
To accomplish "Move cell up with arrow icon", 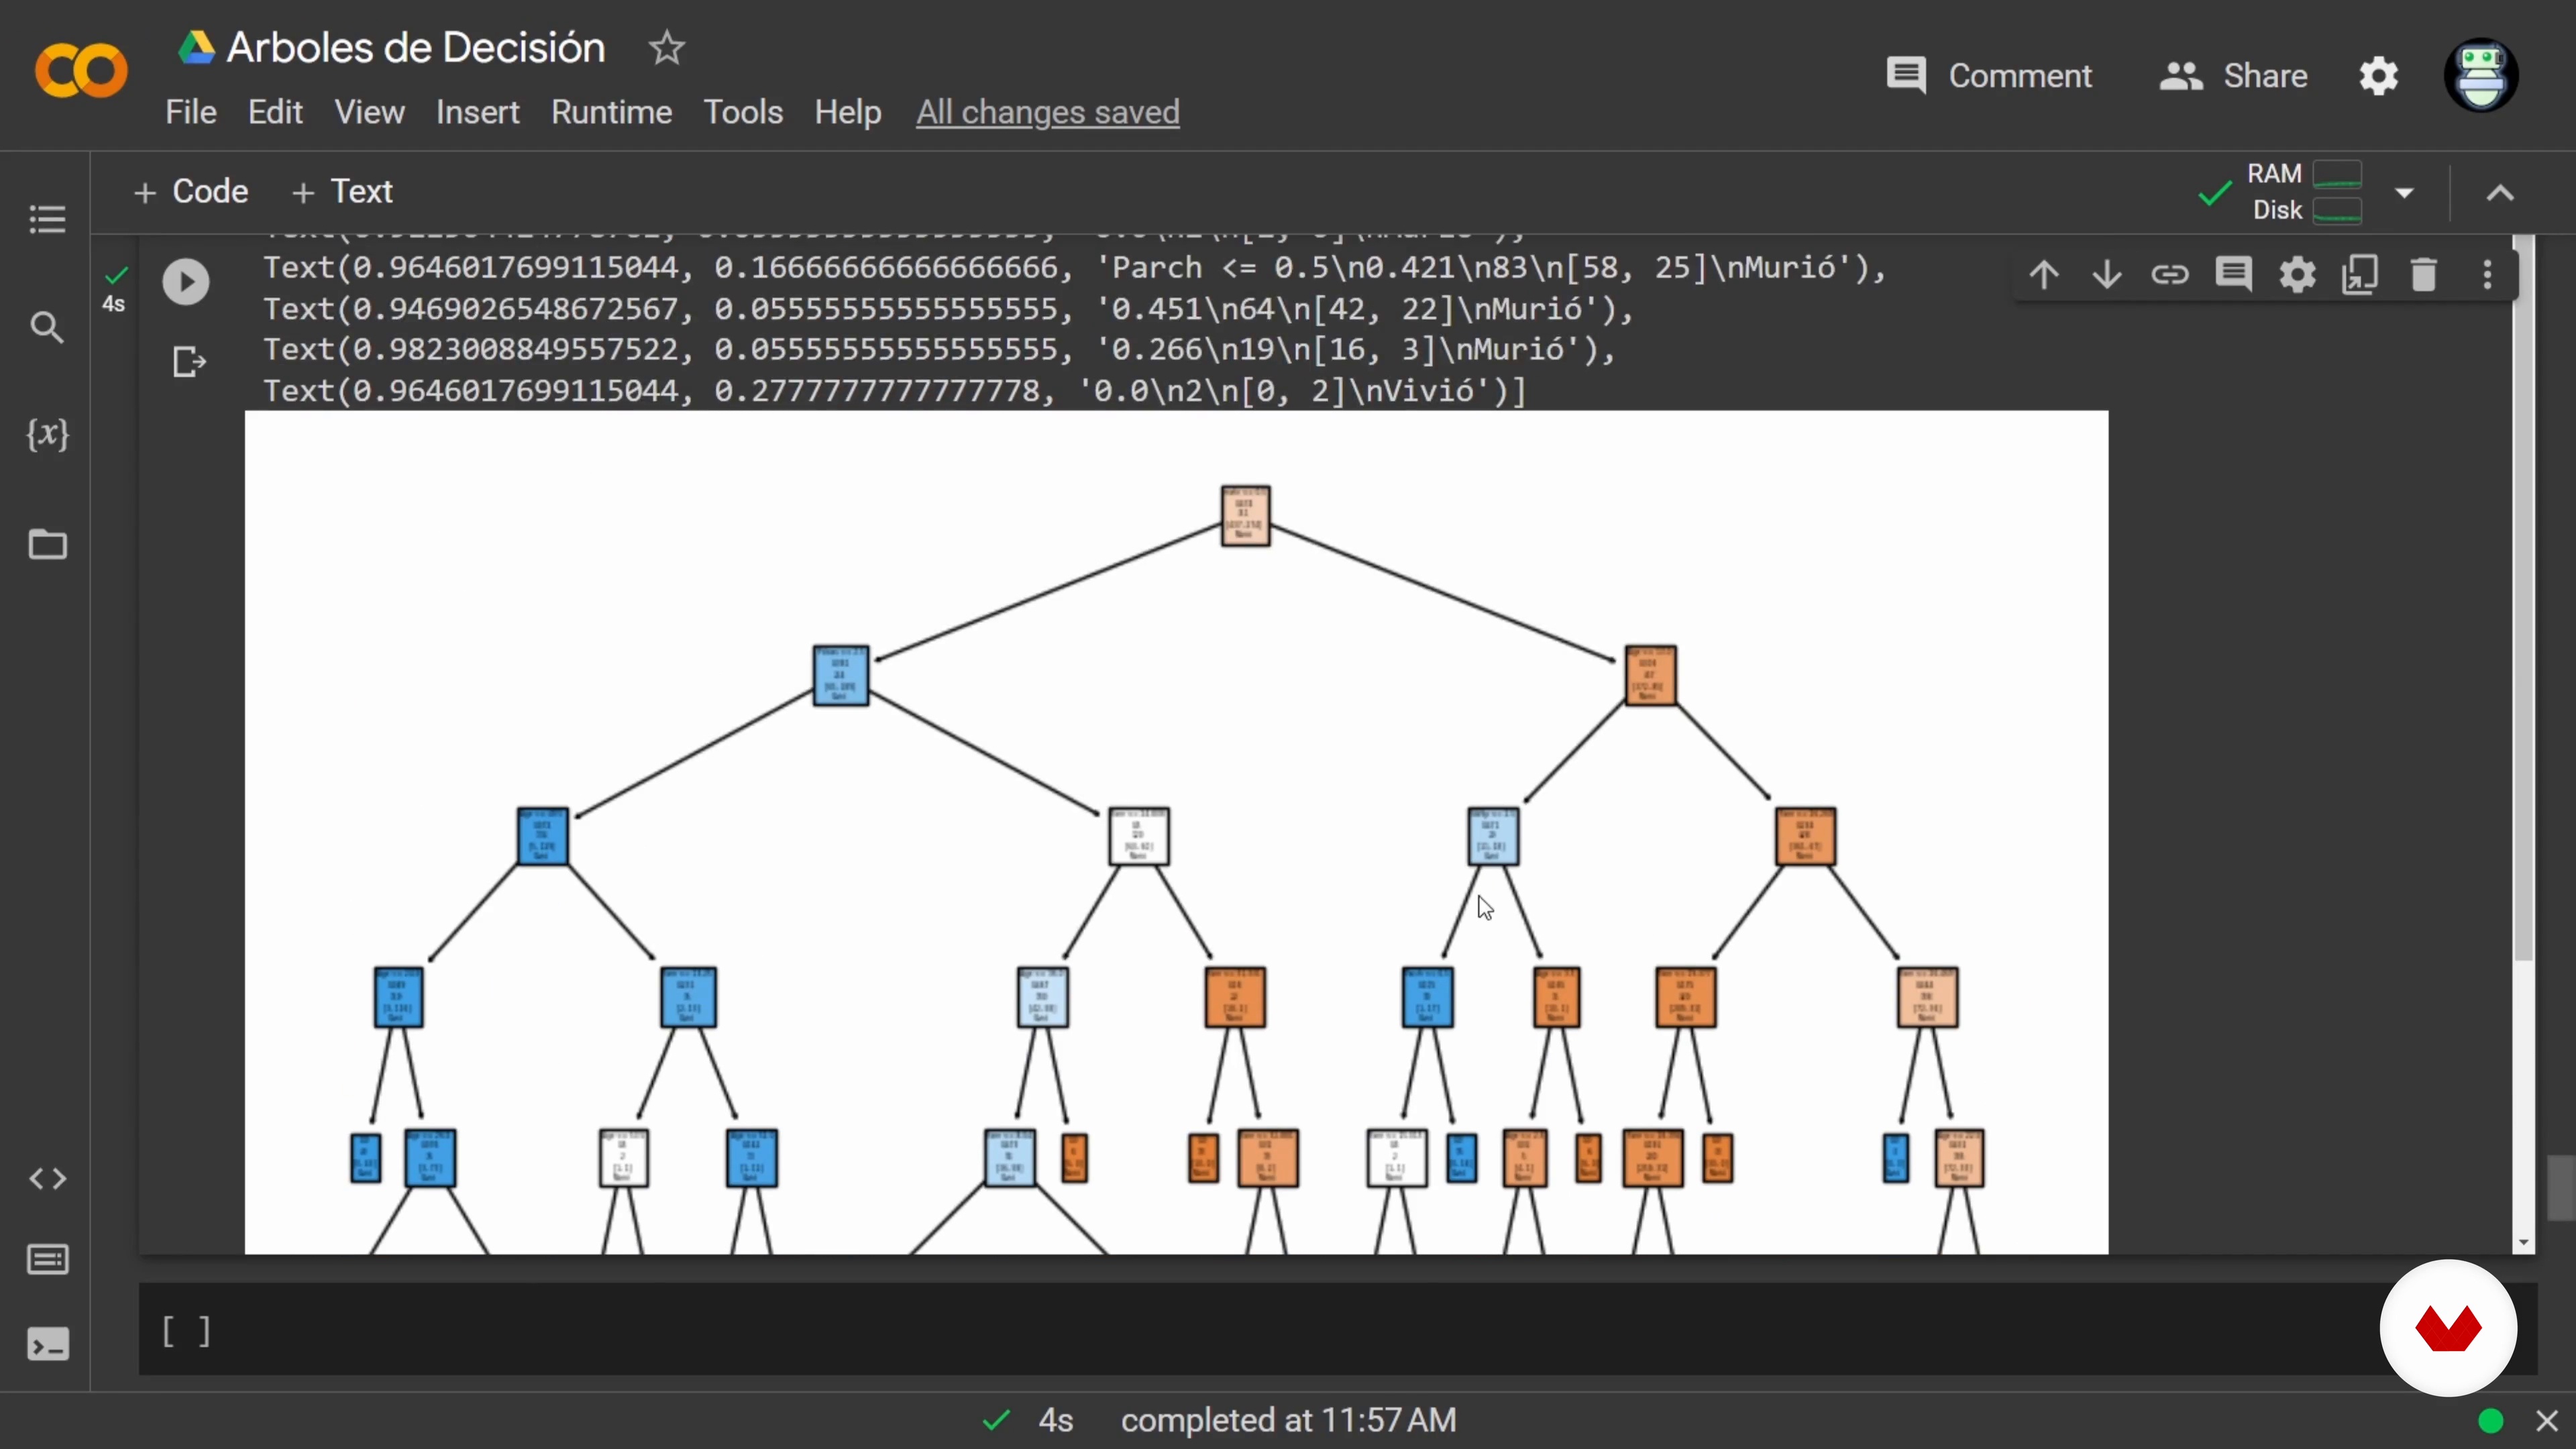I will (x=2043, y=274).
